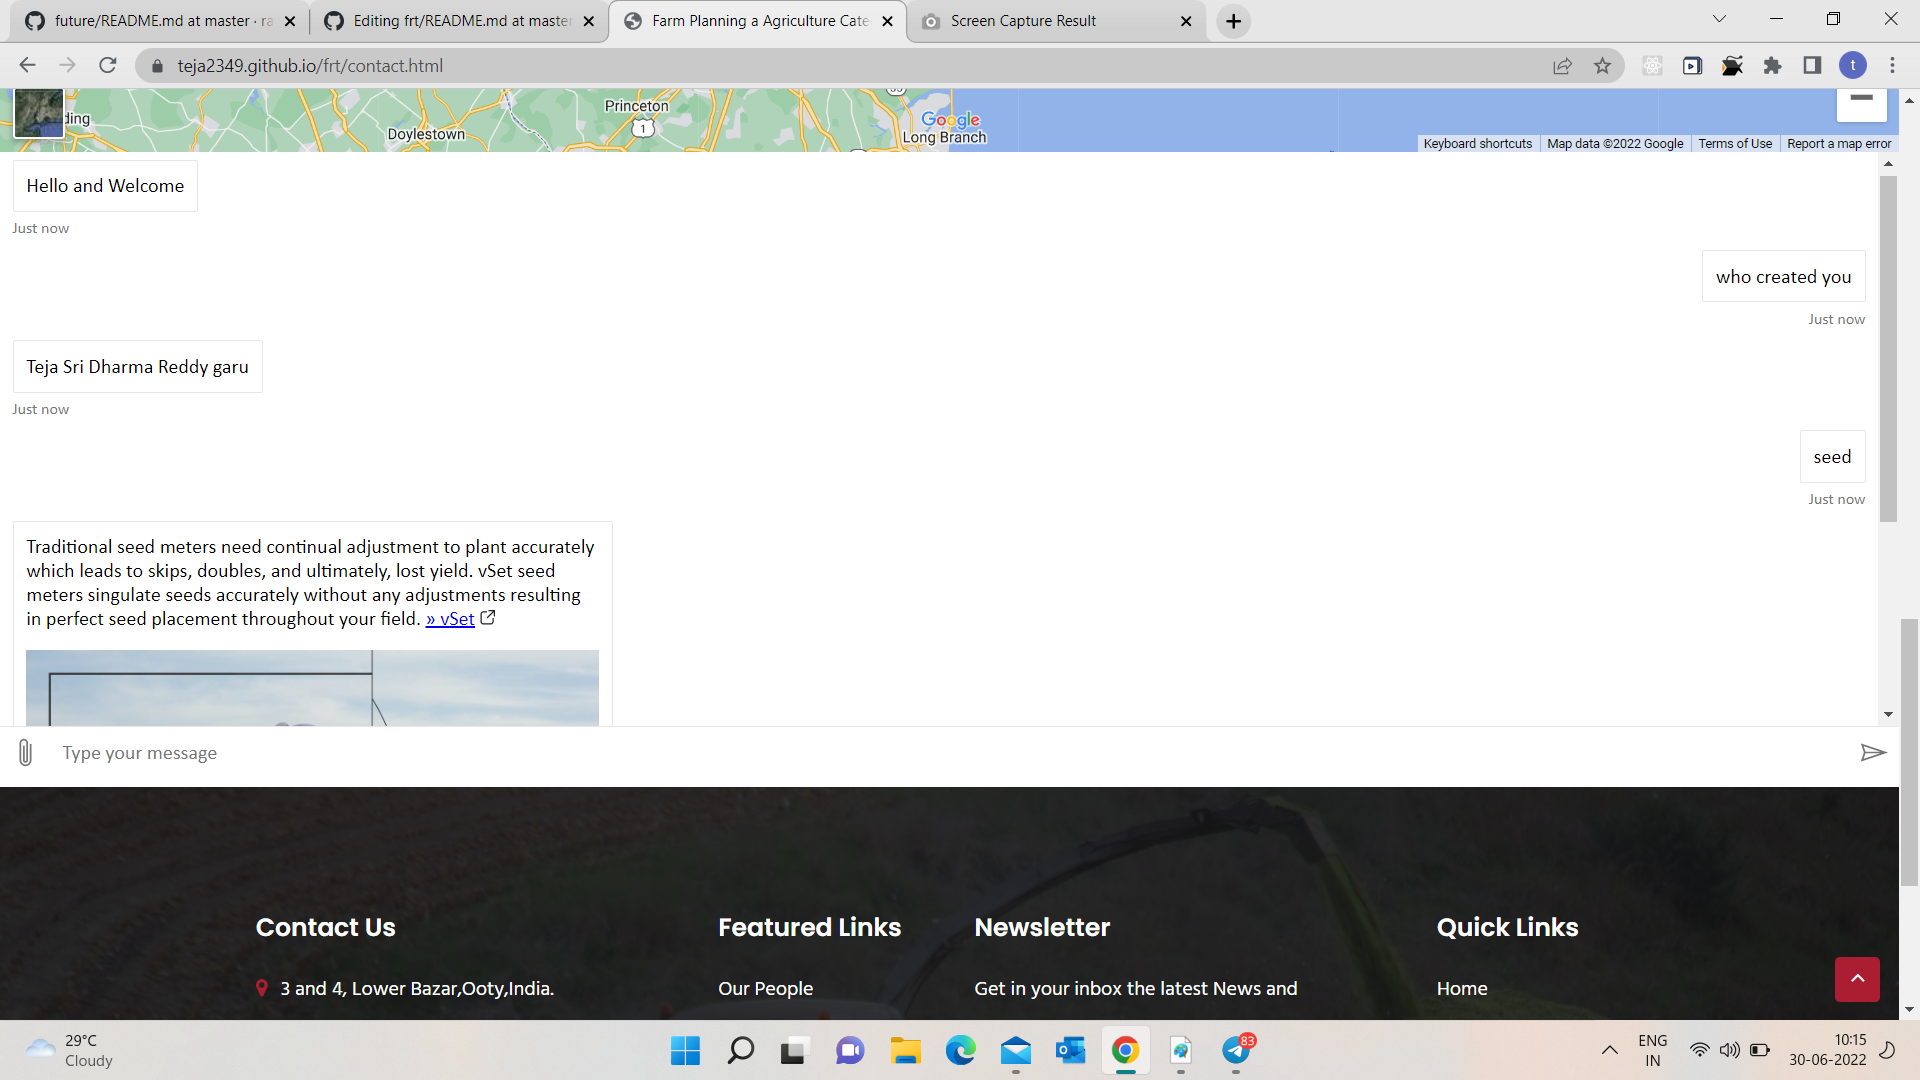1920x1080 pixels.
Task: Click the seed meter image
Action: point(312,688)
